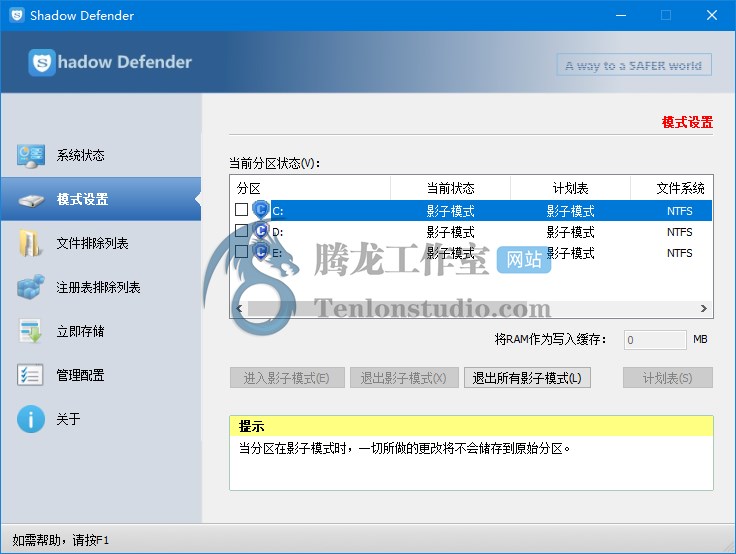Select the C: partition label

[278, 211]
